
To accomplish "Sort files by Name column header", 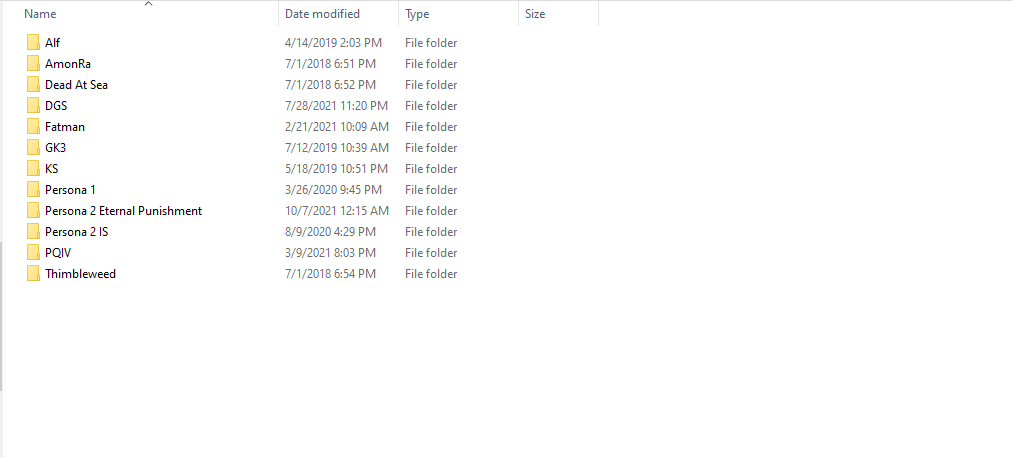I will tap(40, 14).
